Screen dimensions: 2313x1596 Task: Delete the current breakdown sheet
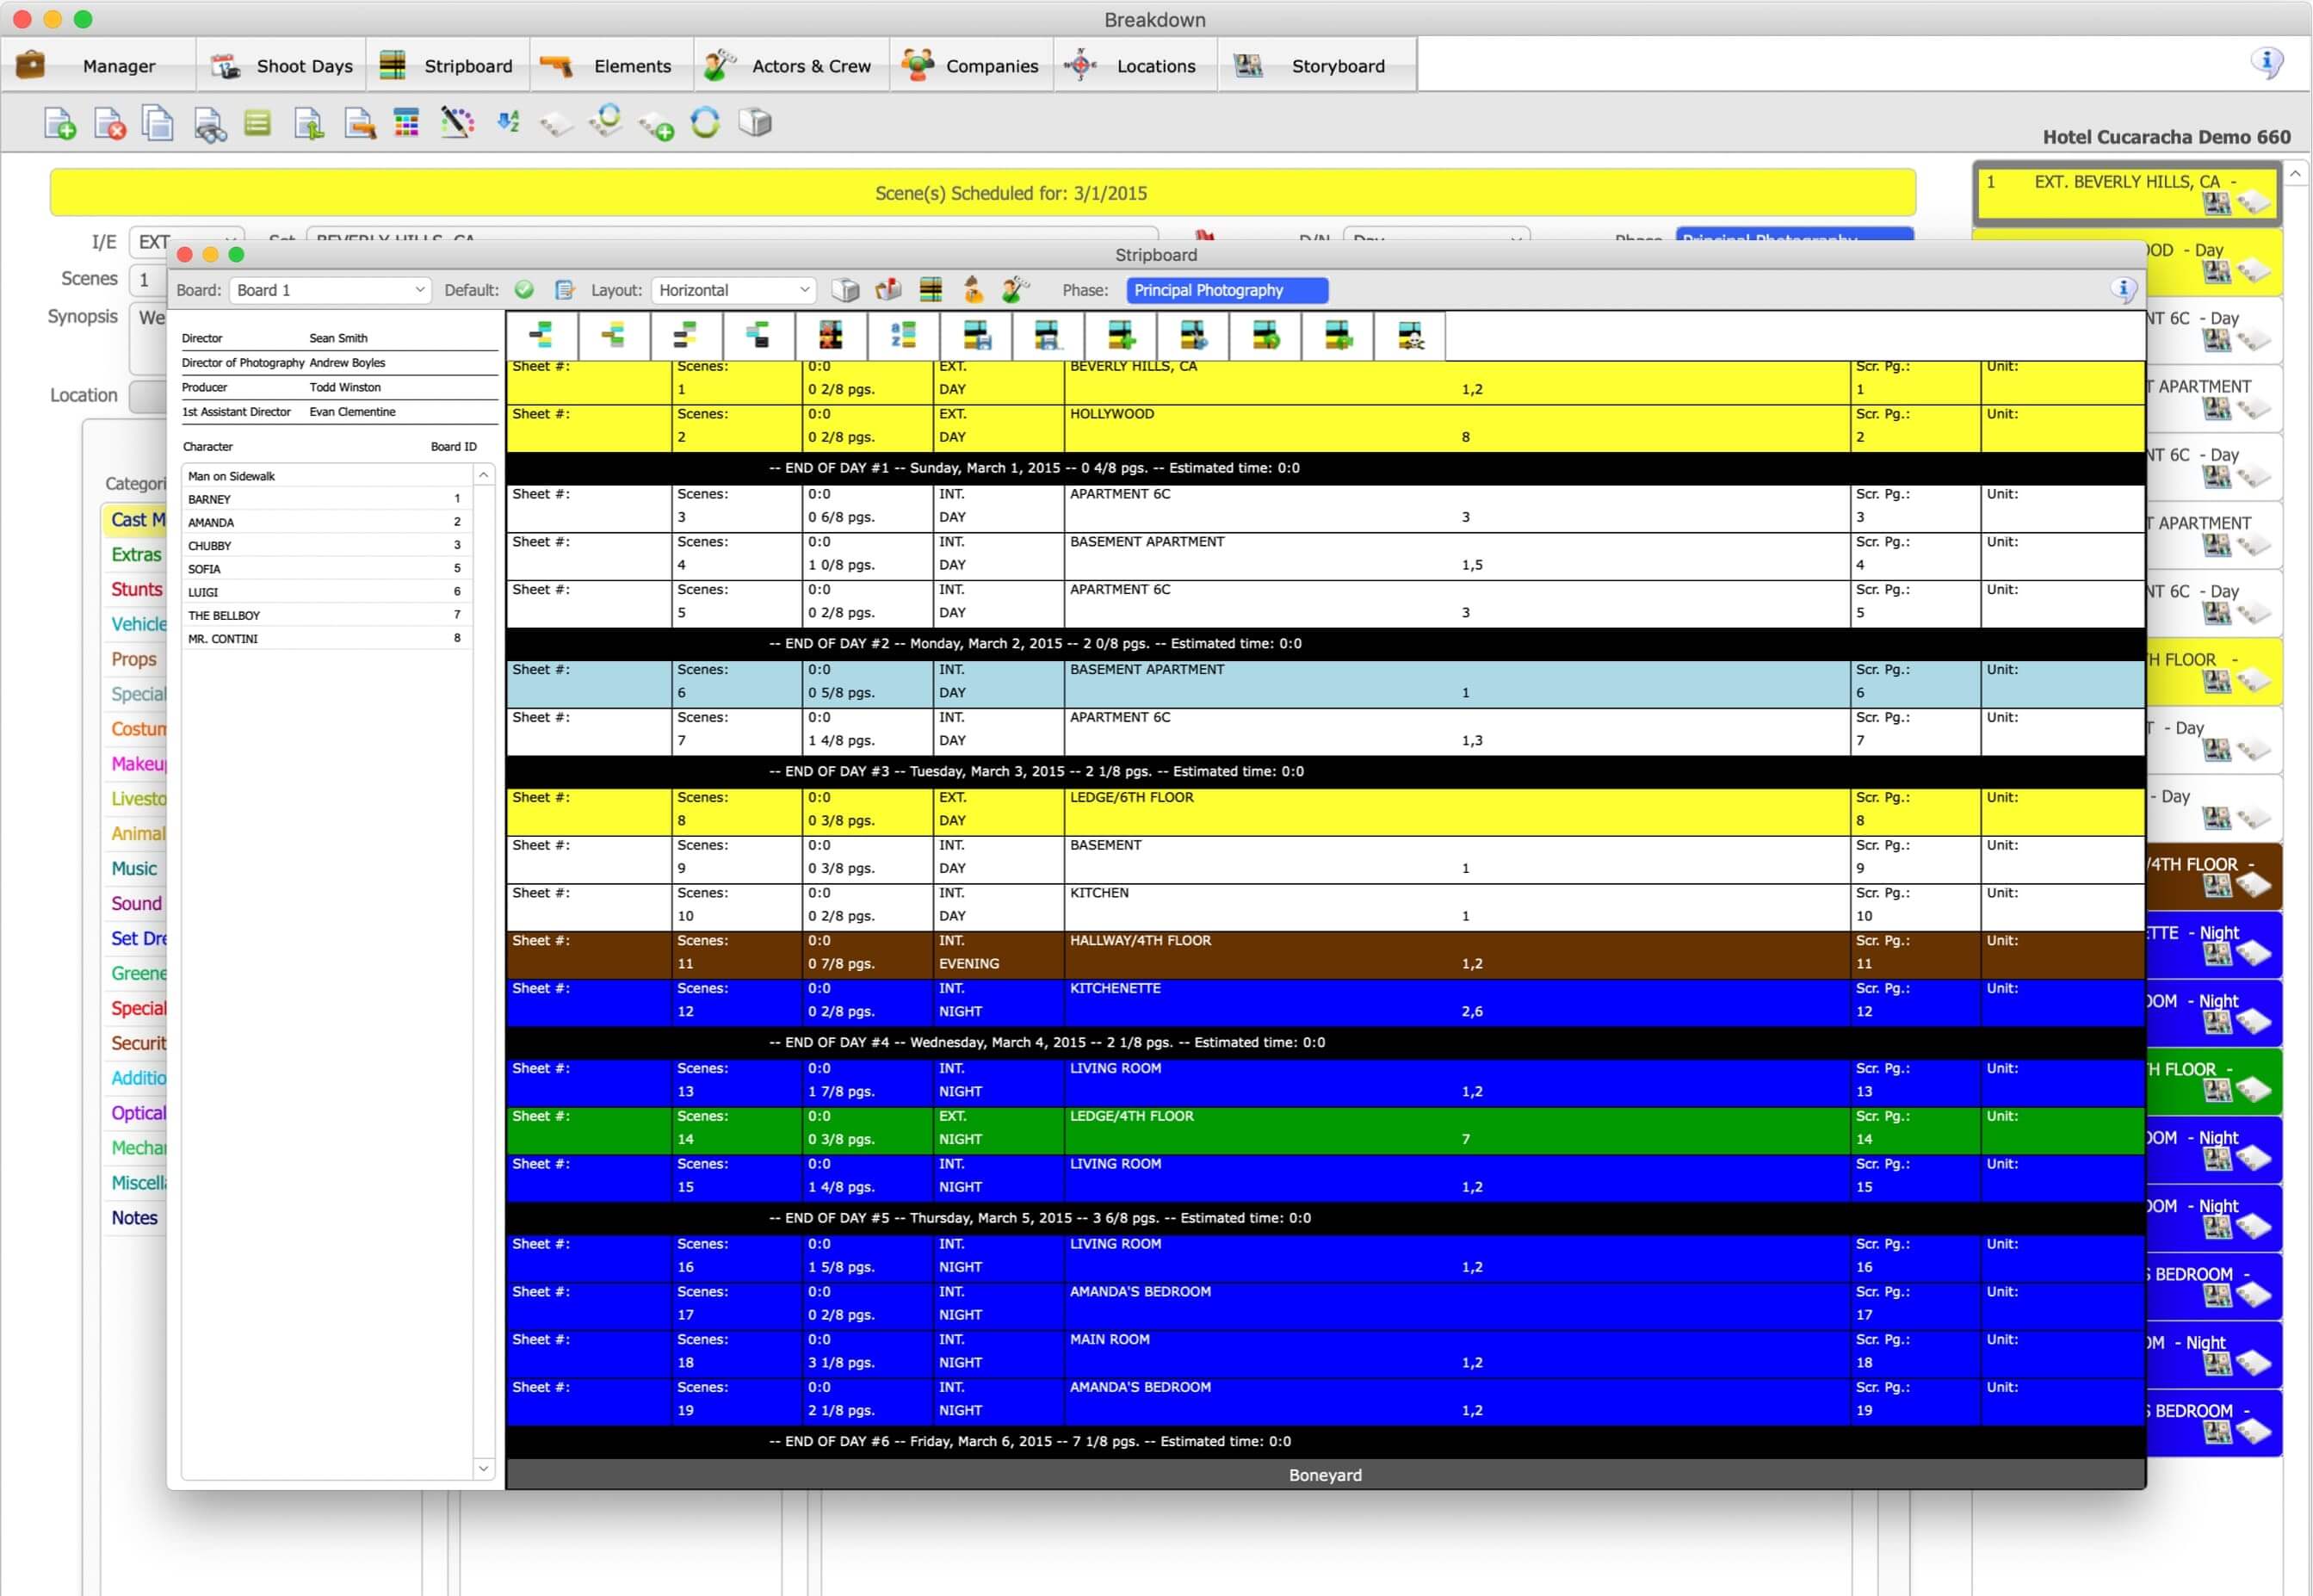(109, 122)
